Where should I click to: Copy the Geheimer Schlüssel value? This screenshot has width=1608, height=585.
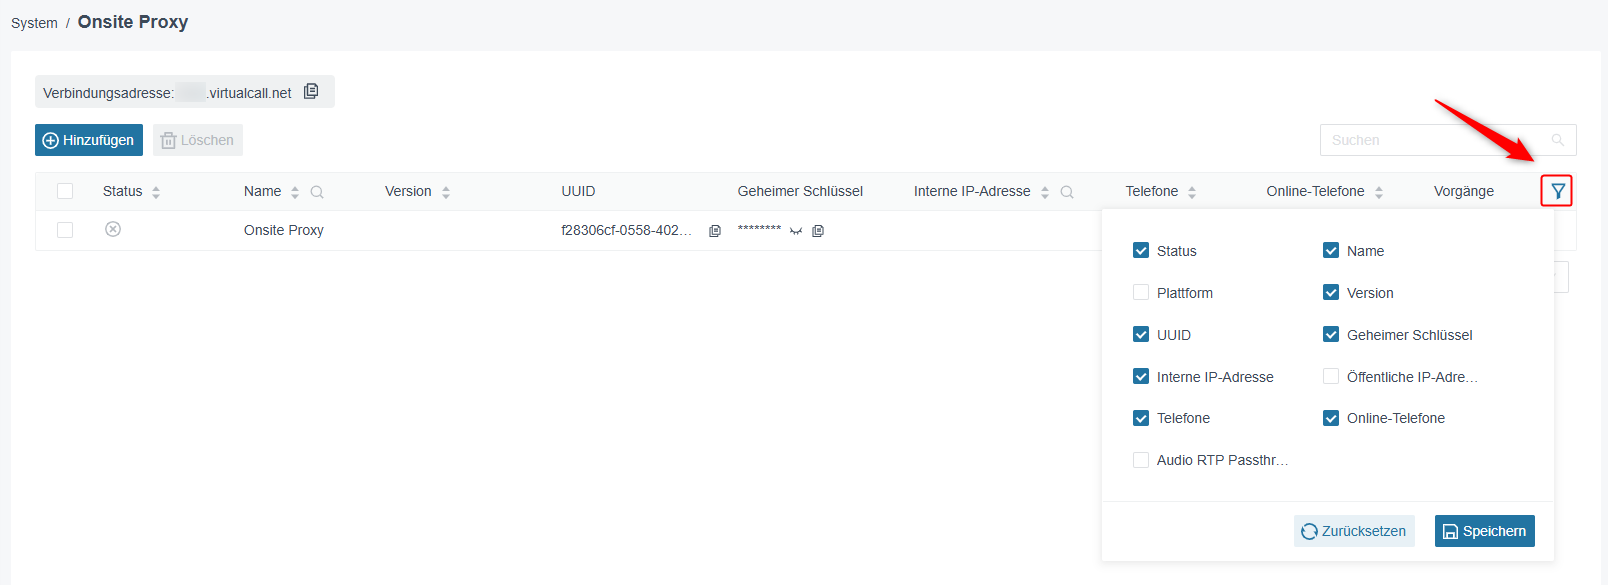click(818, 231)
